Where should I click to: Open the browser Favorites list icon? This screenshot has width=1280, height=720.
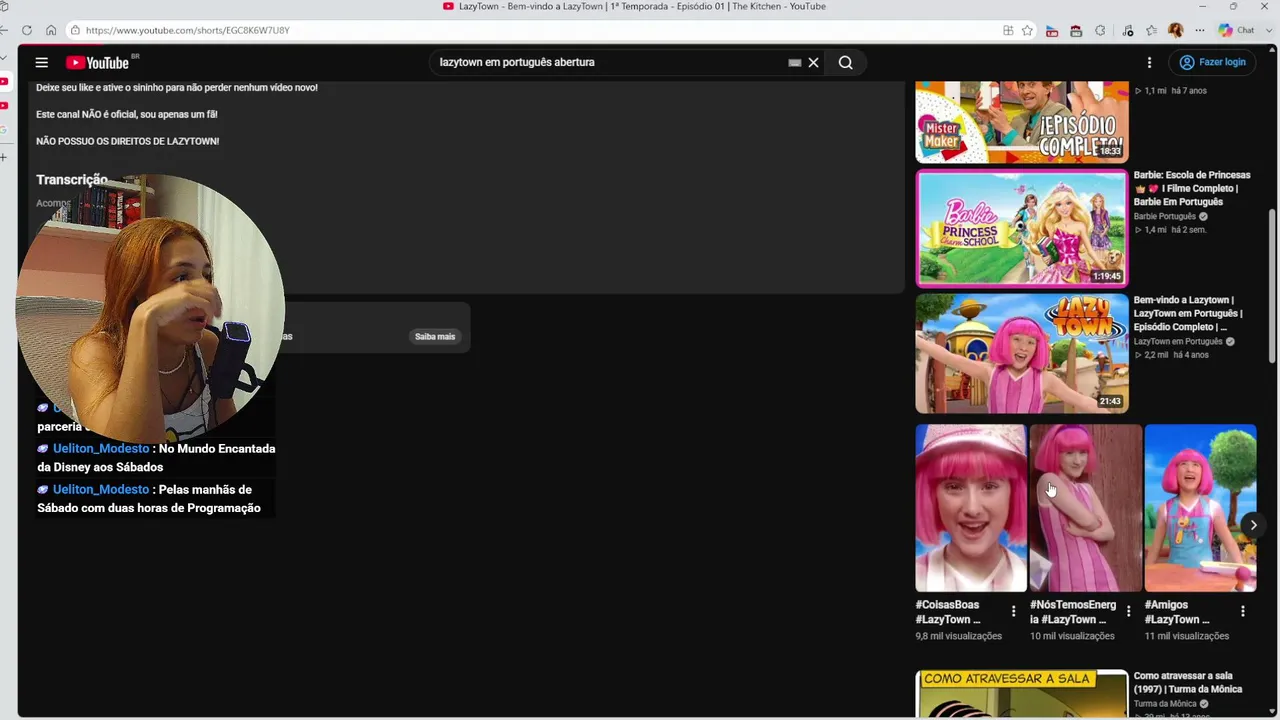pos(1151,30)
